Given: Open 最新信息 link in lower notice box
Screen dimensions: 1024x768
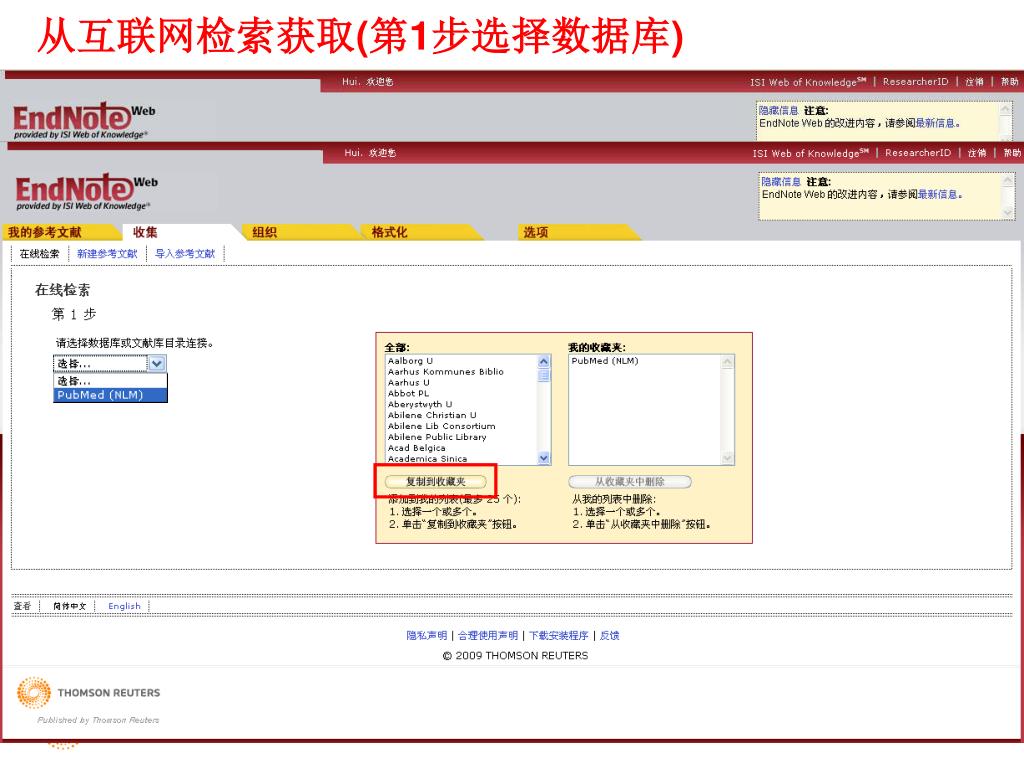Looking at the screenshot, I should click(x=937, y=195).
